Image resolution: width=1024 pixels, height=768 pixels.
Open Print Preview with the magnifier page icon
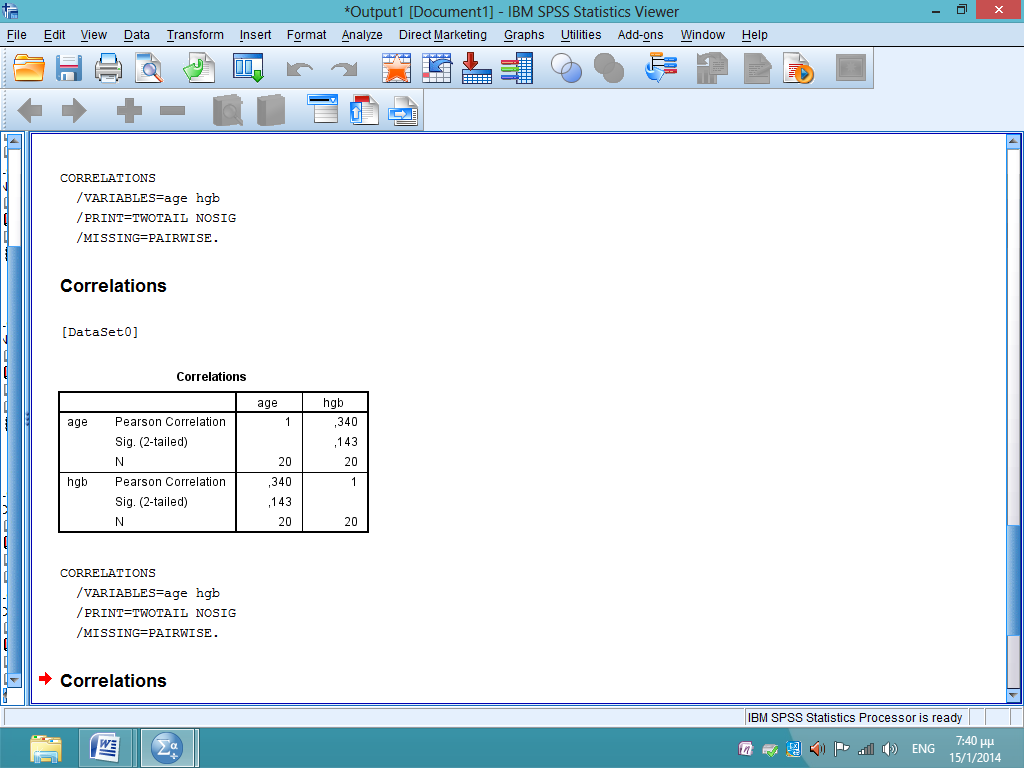click(149, 68)
